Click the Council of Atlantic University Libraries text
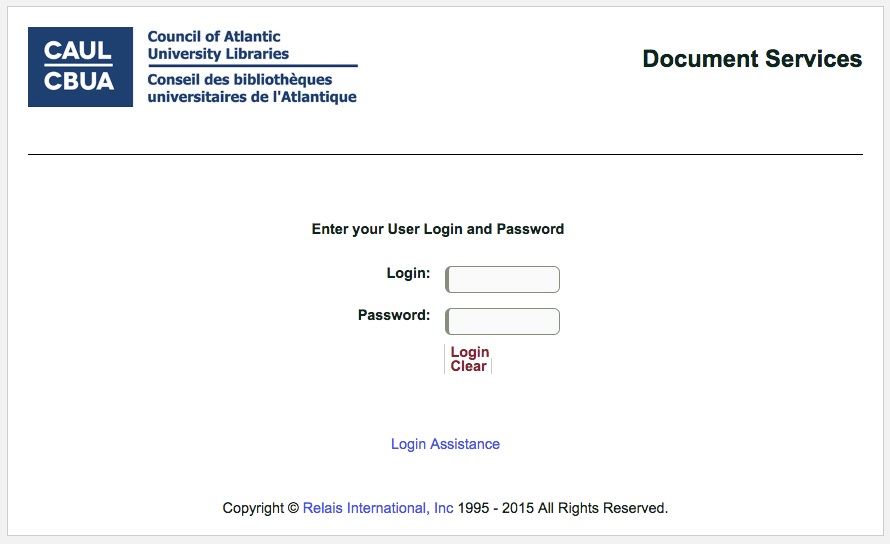This screenshot has width=890, height=544. tap(218, 45)
